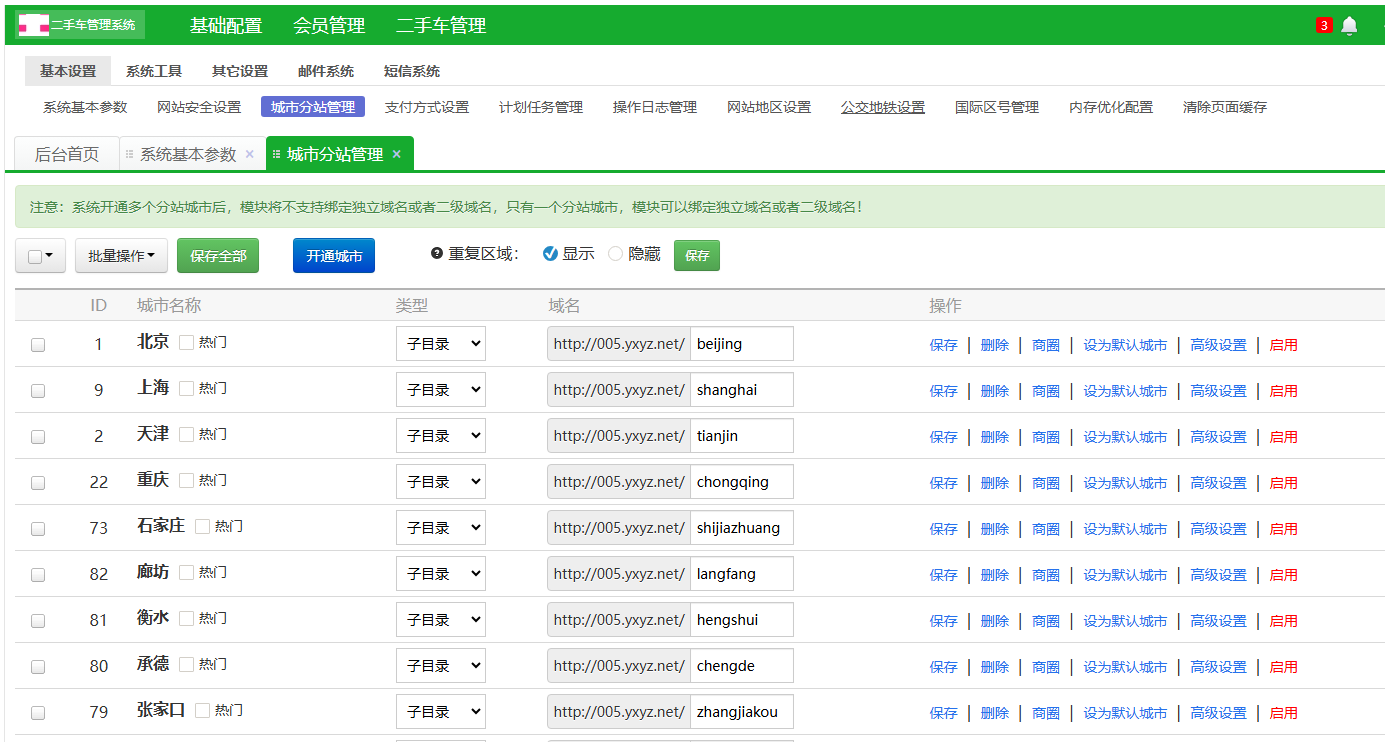
Task: Click green 保存 button next to 隐藏
Action: (697, 255)
